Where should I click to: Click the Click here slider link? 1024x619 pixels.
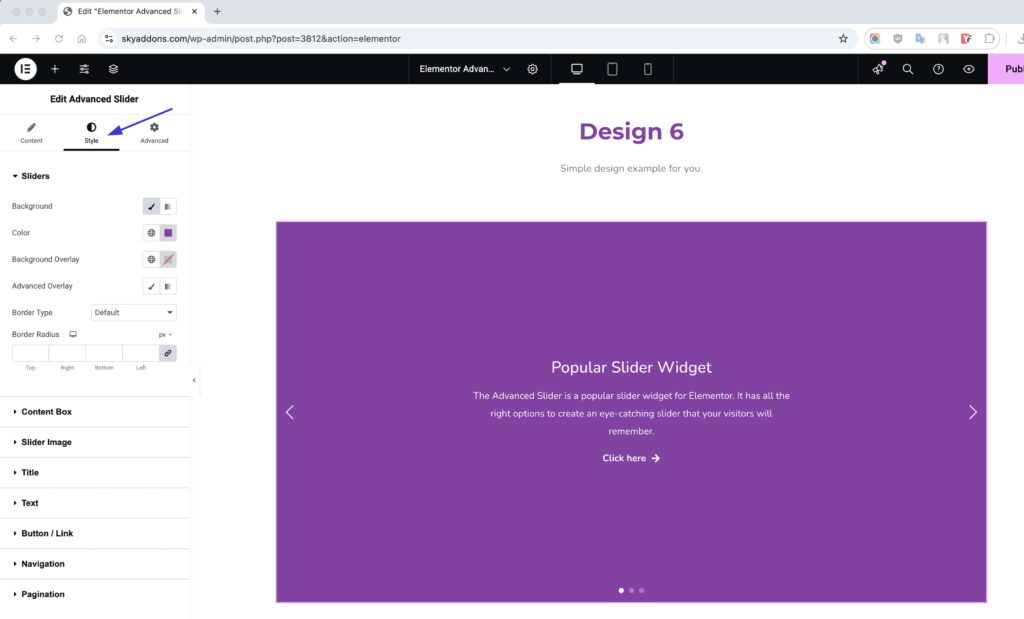[631, 458]
